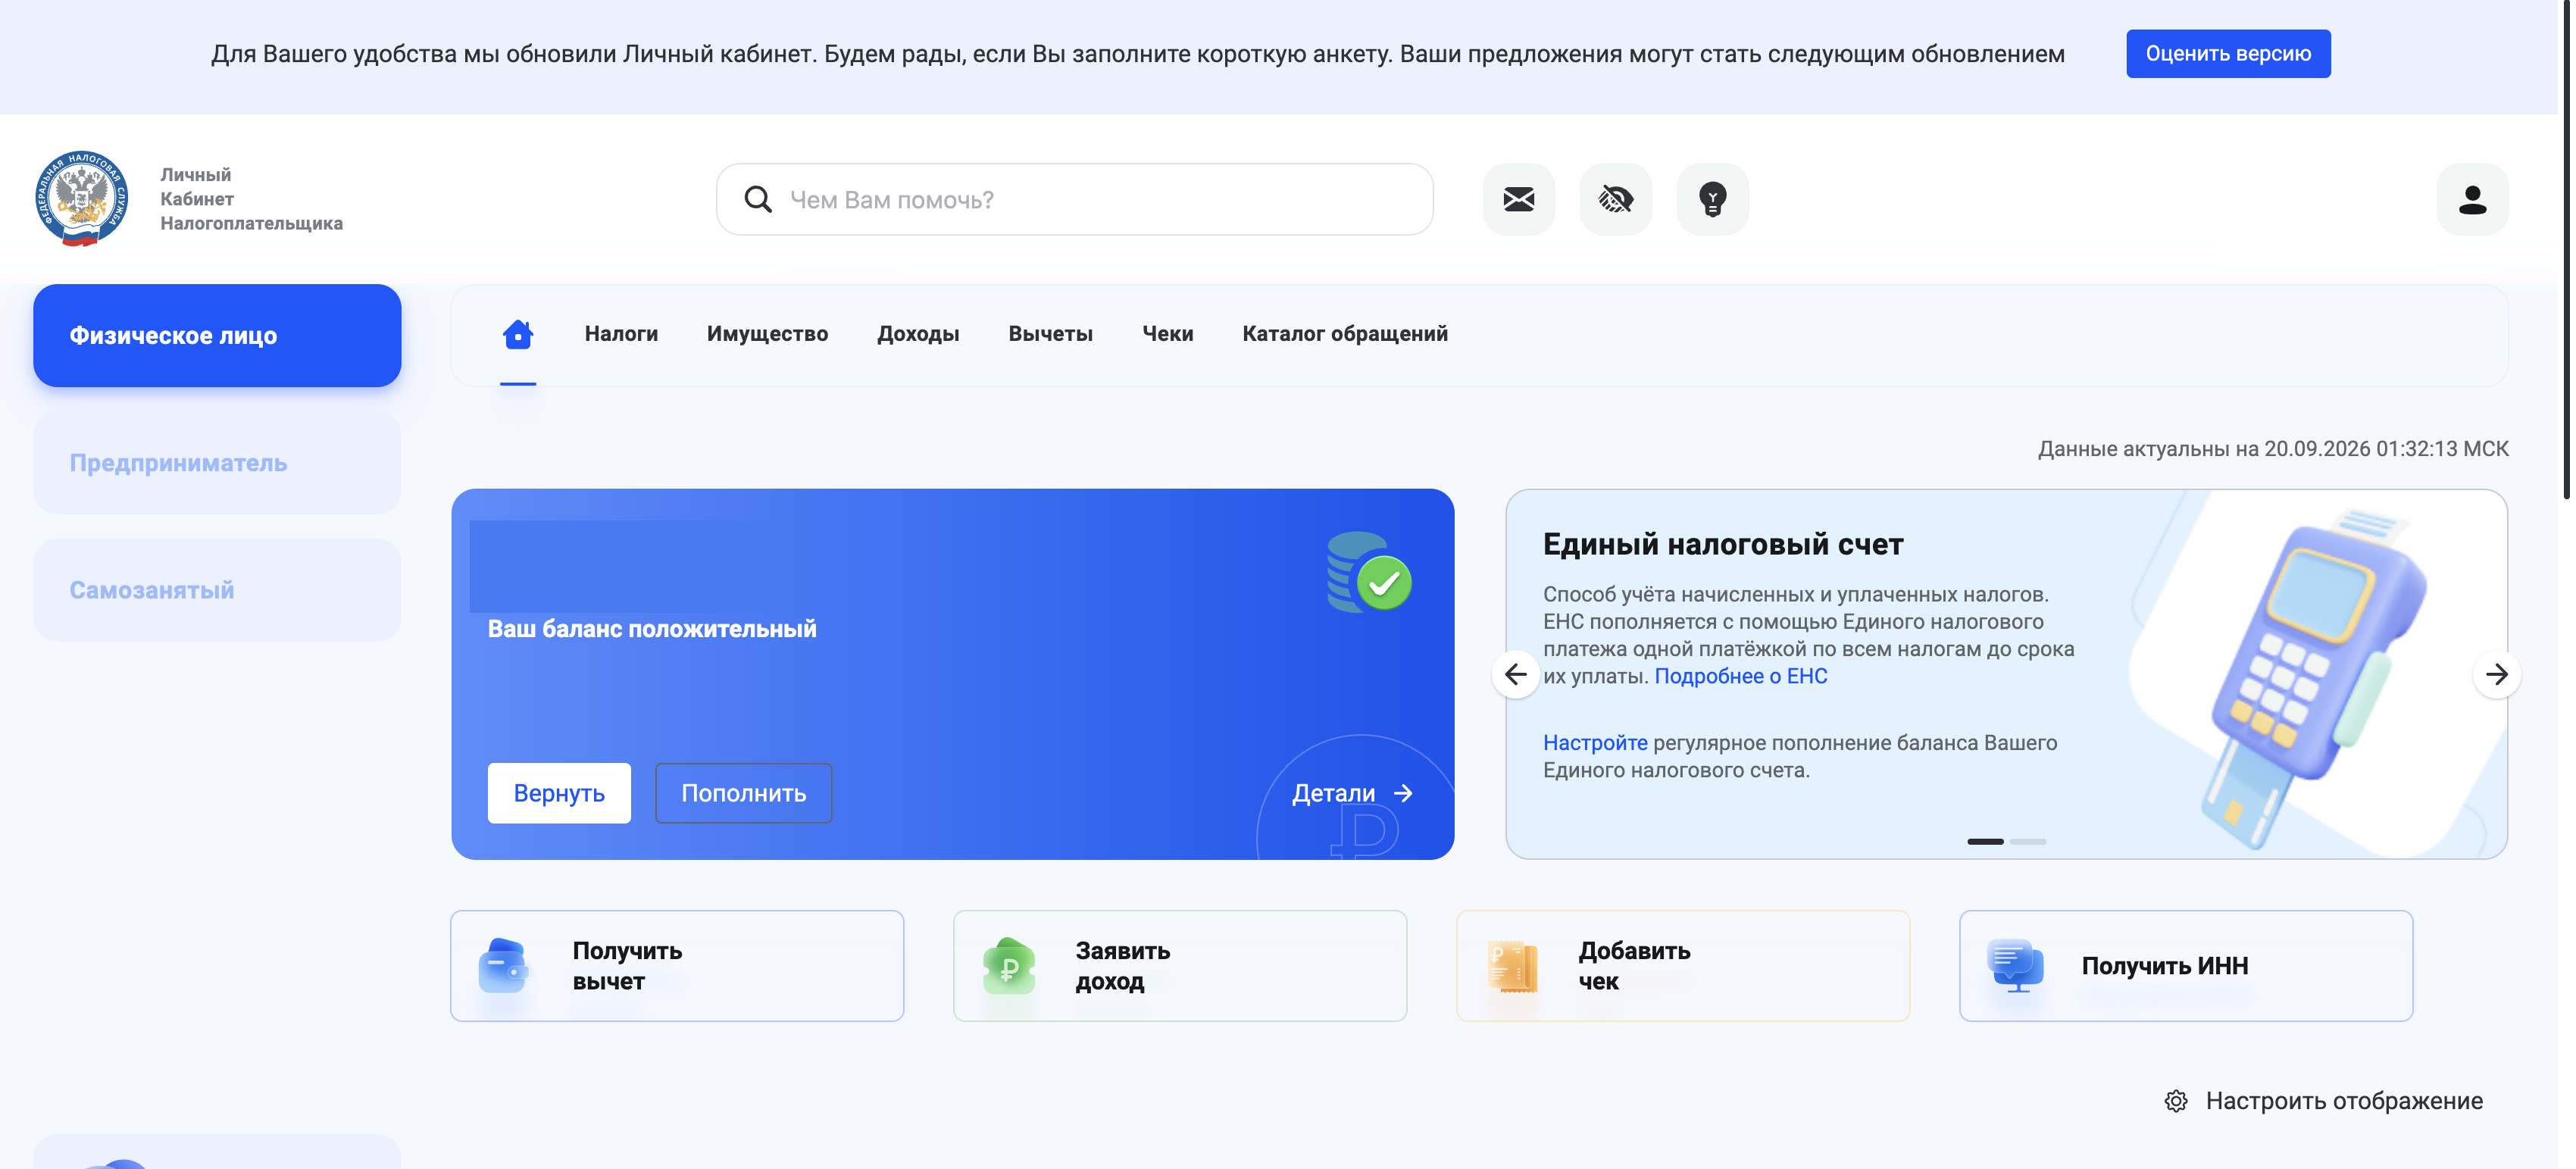Switch to the Самозанятый role
2576x1169 pixels.
click(217, 590)
